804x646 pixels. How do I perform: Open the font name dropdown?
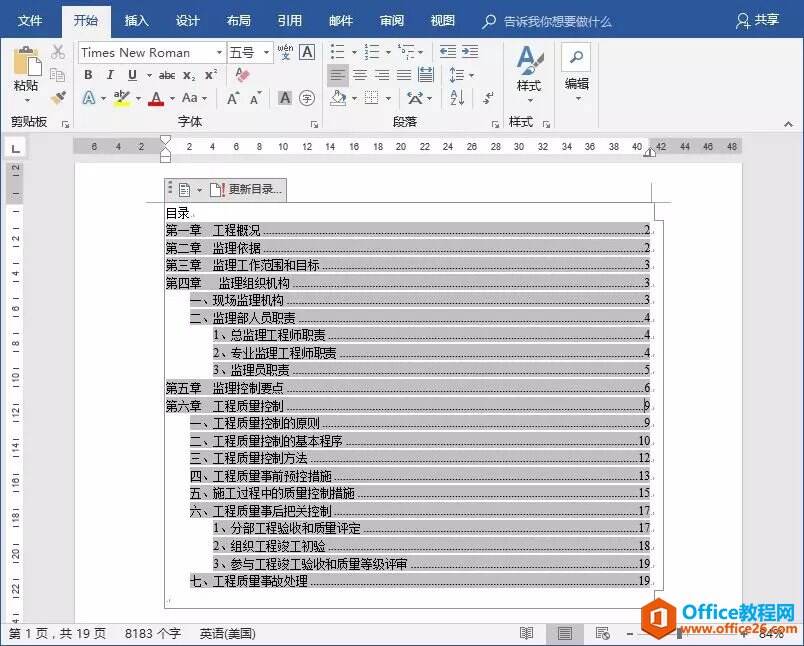pyautogui.click(x=219, y=52)
